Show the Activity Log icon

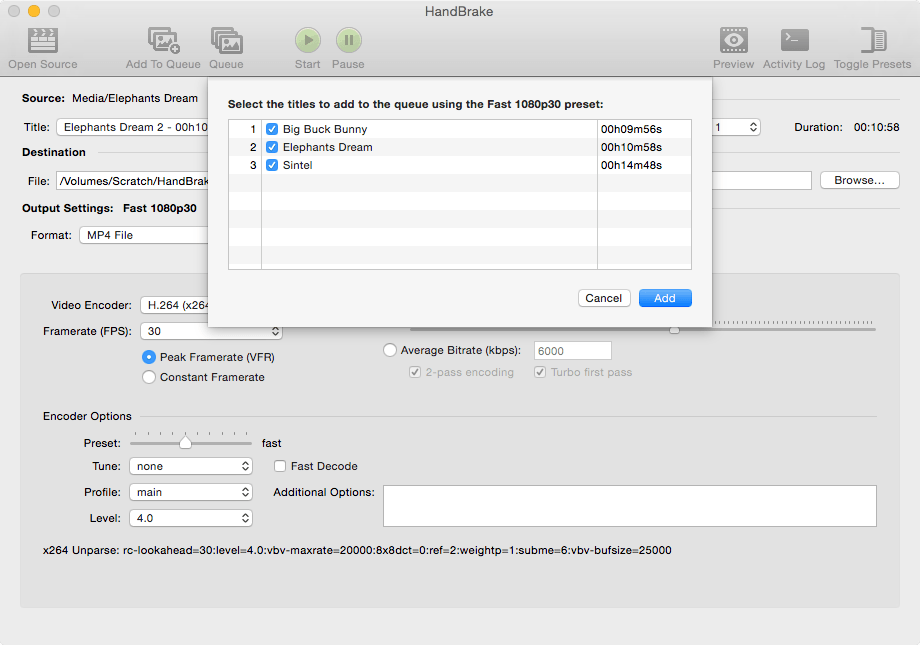(794, 40)
